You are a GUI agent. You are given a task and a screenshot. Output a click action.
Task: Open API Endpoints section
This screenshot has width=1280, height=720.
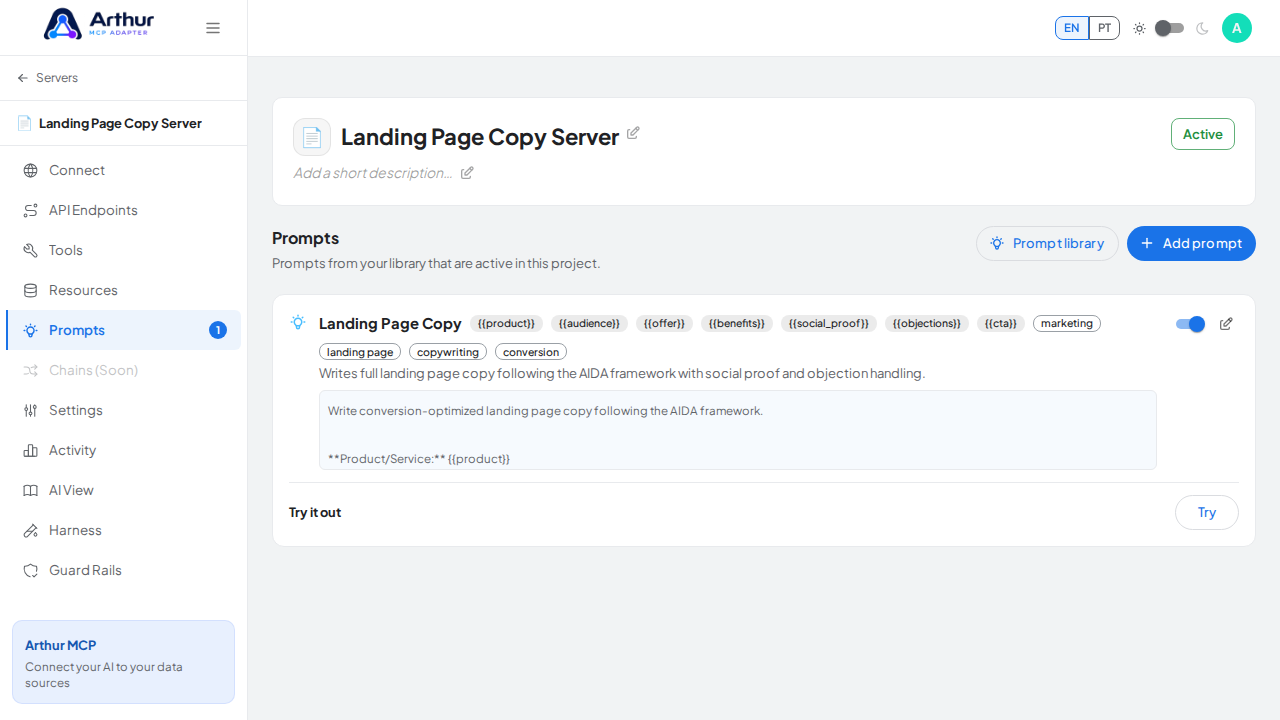pos(123,210)
